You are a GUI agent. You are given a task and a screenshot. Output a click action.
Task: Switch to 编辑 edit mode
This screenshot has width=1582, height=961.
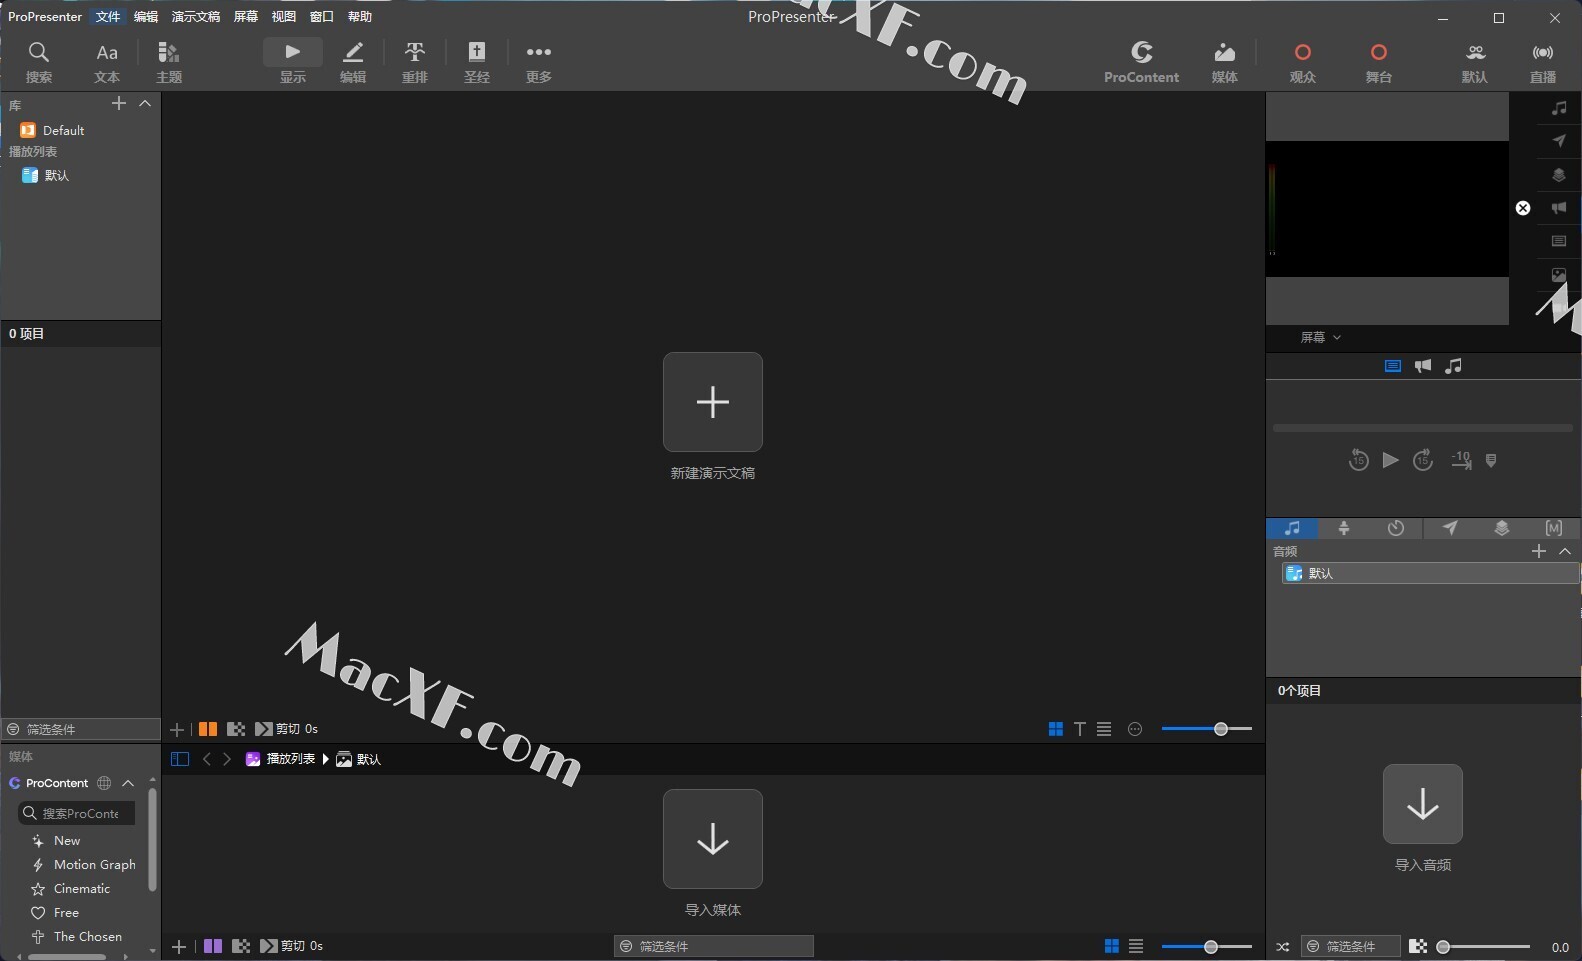pyautogui.click(x=353, y=62)
